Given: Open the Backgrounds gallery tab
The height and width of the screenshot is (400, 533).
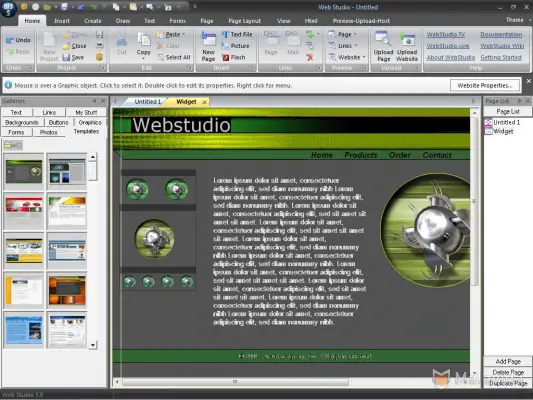Looking at the screenshot, I should point(22,122).
